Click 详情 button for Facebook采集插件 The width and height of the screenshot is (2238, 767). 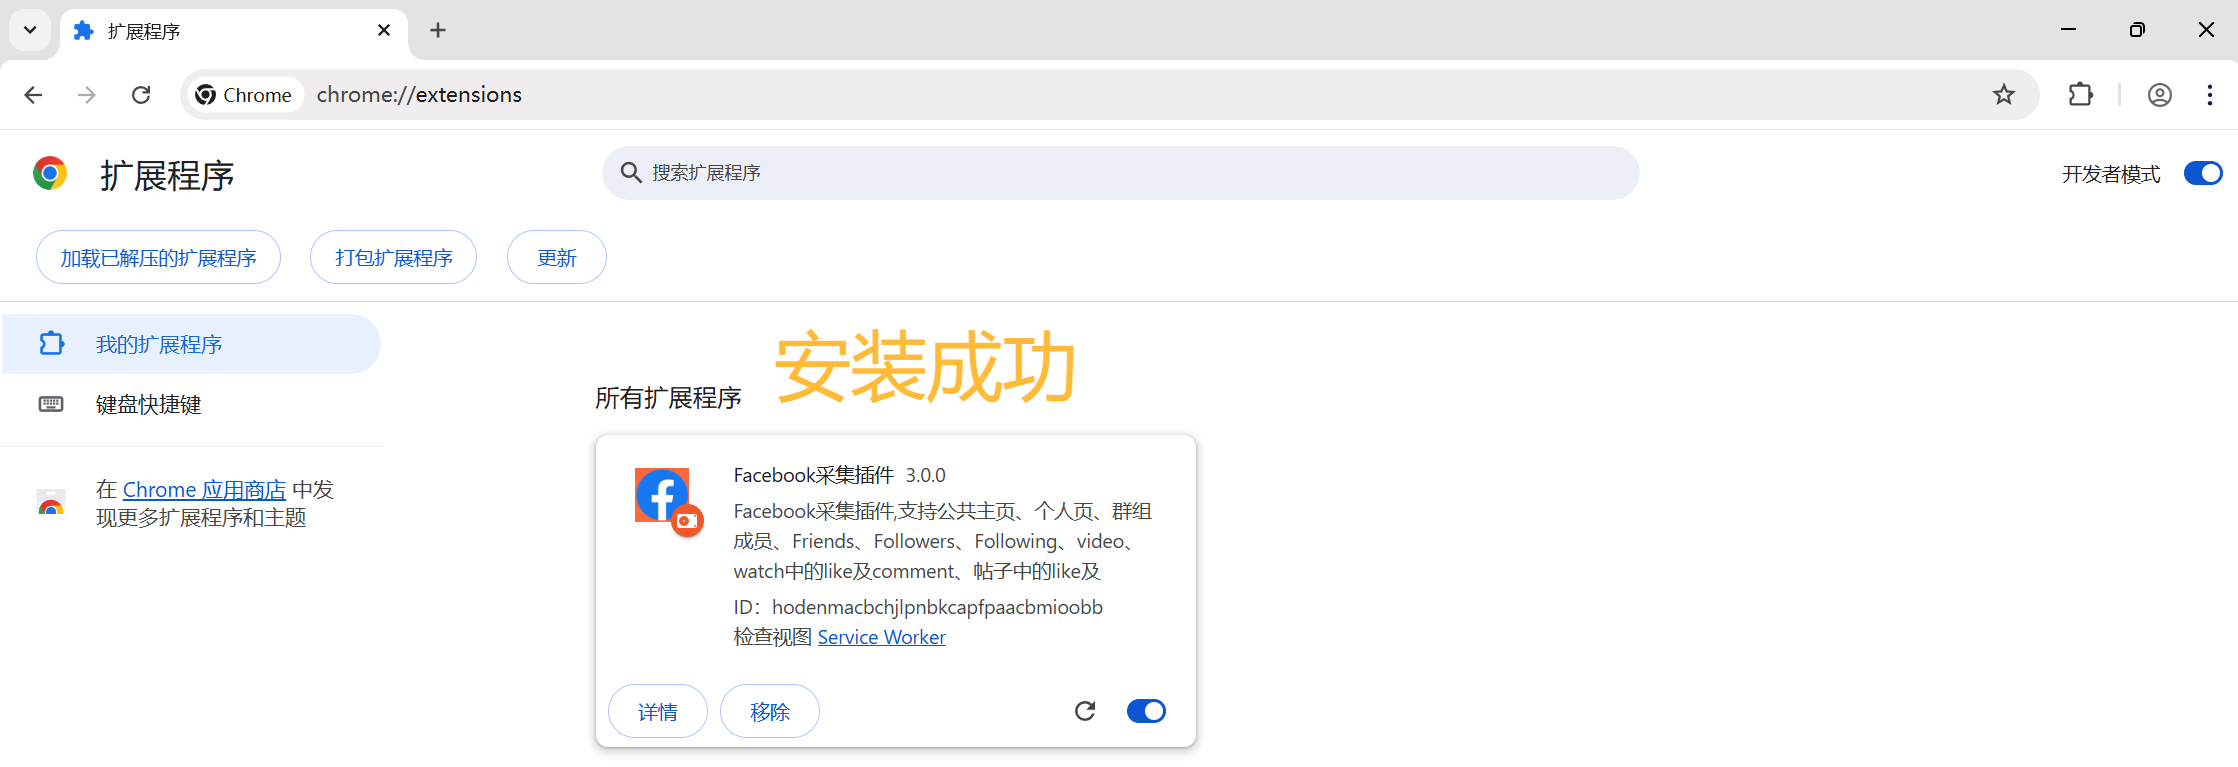tap(658, 711)
